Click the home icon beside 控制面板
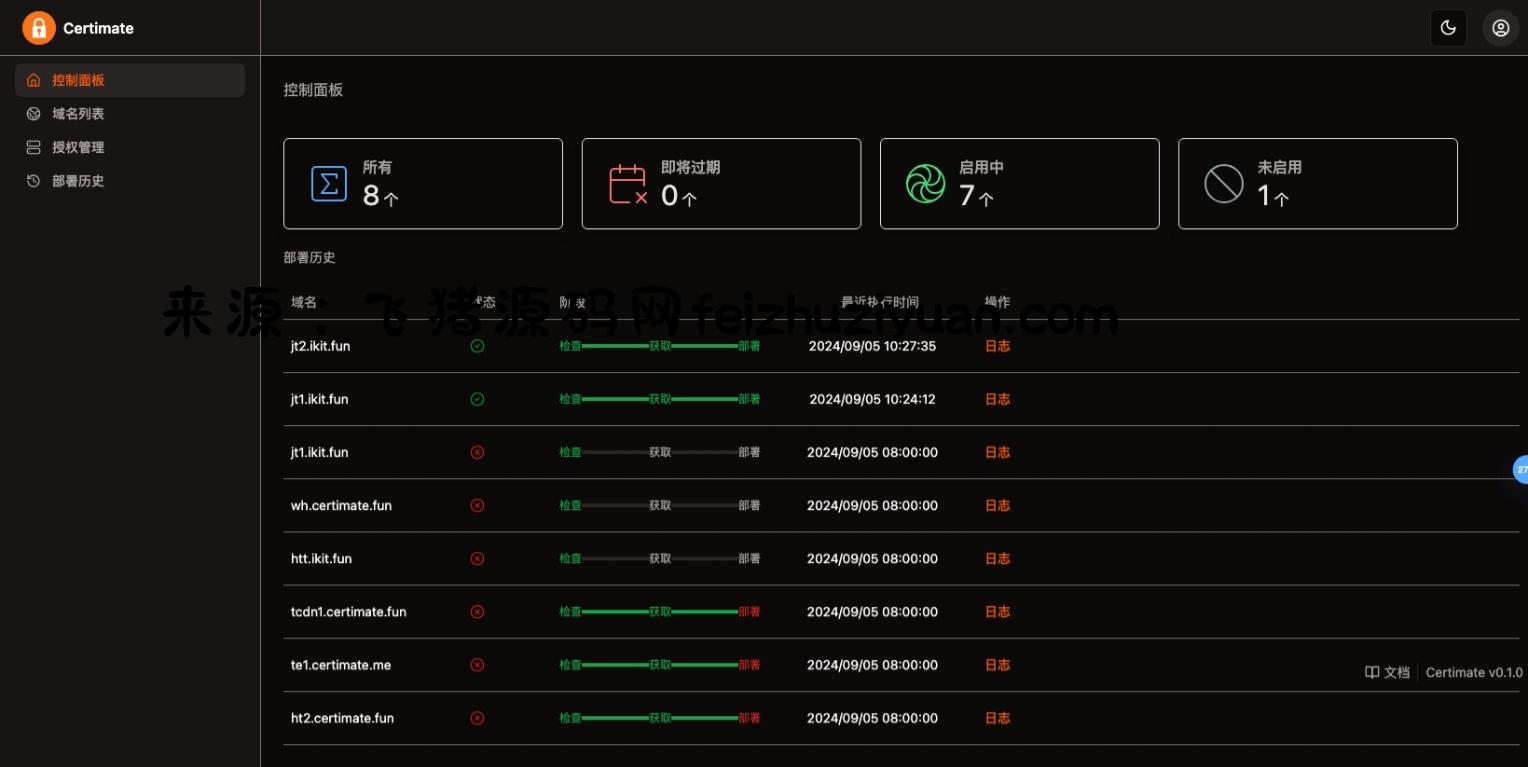The width and height of the screenshot is (1528, 767). click(x=34, y=80)
